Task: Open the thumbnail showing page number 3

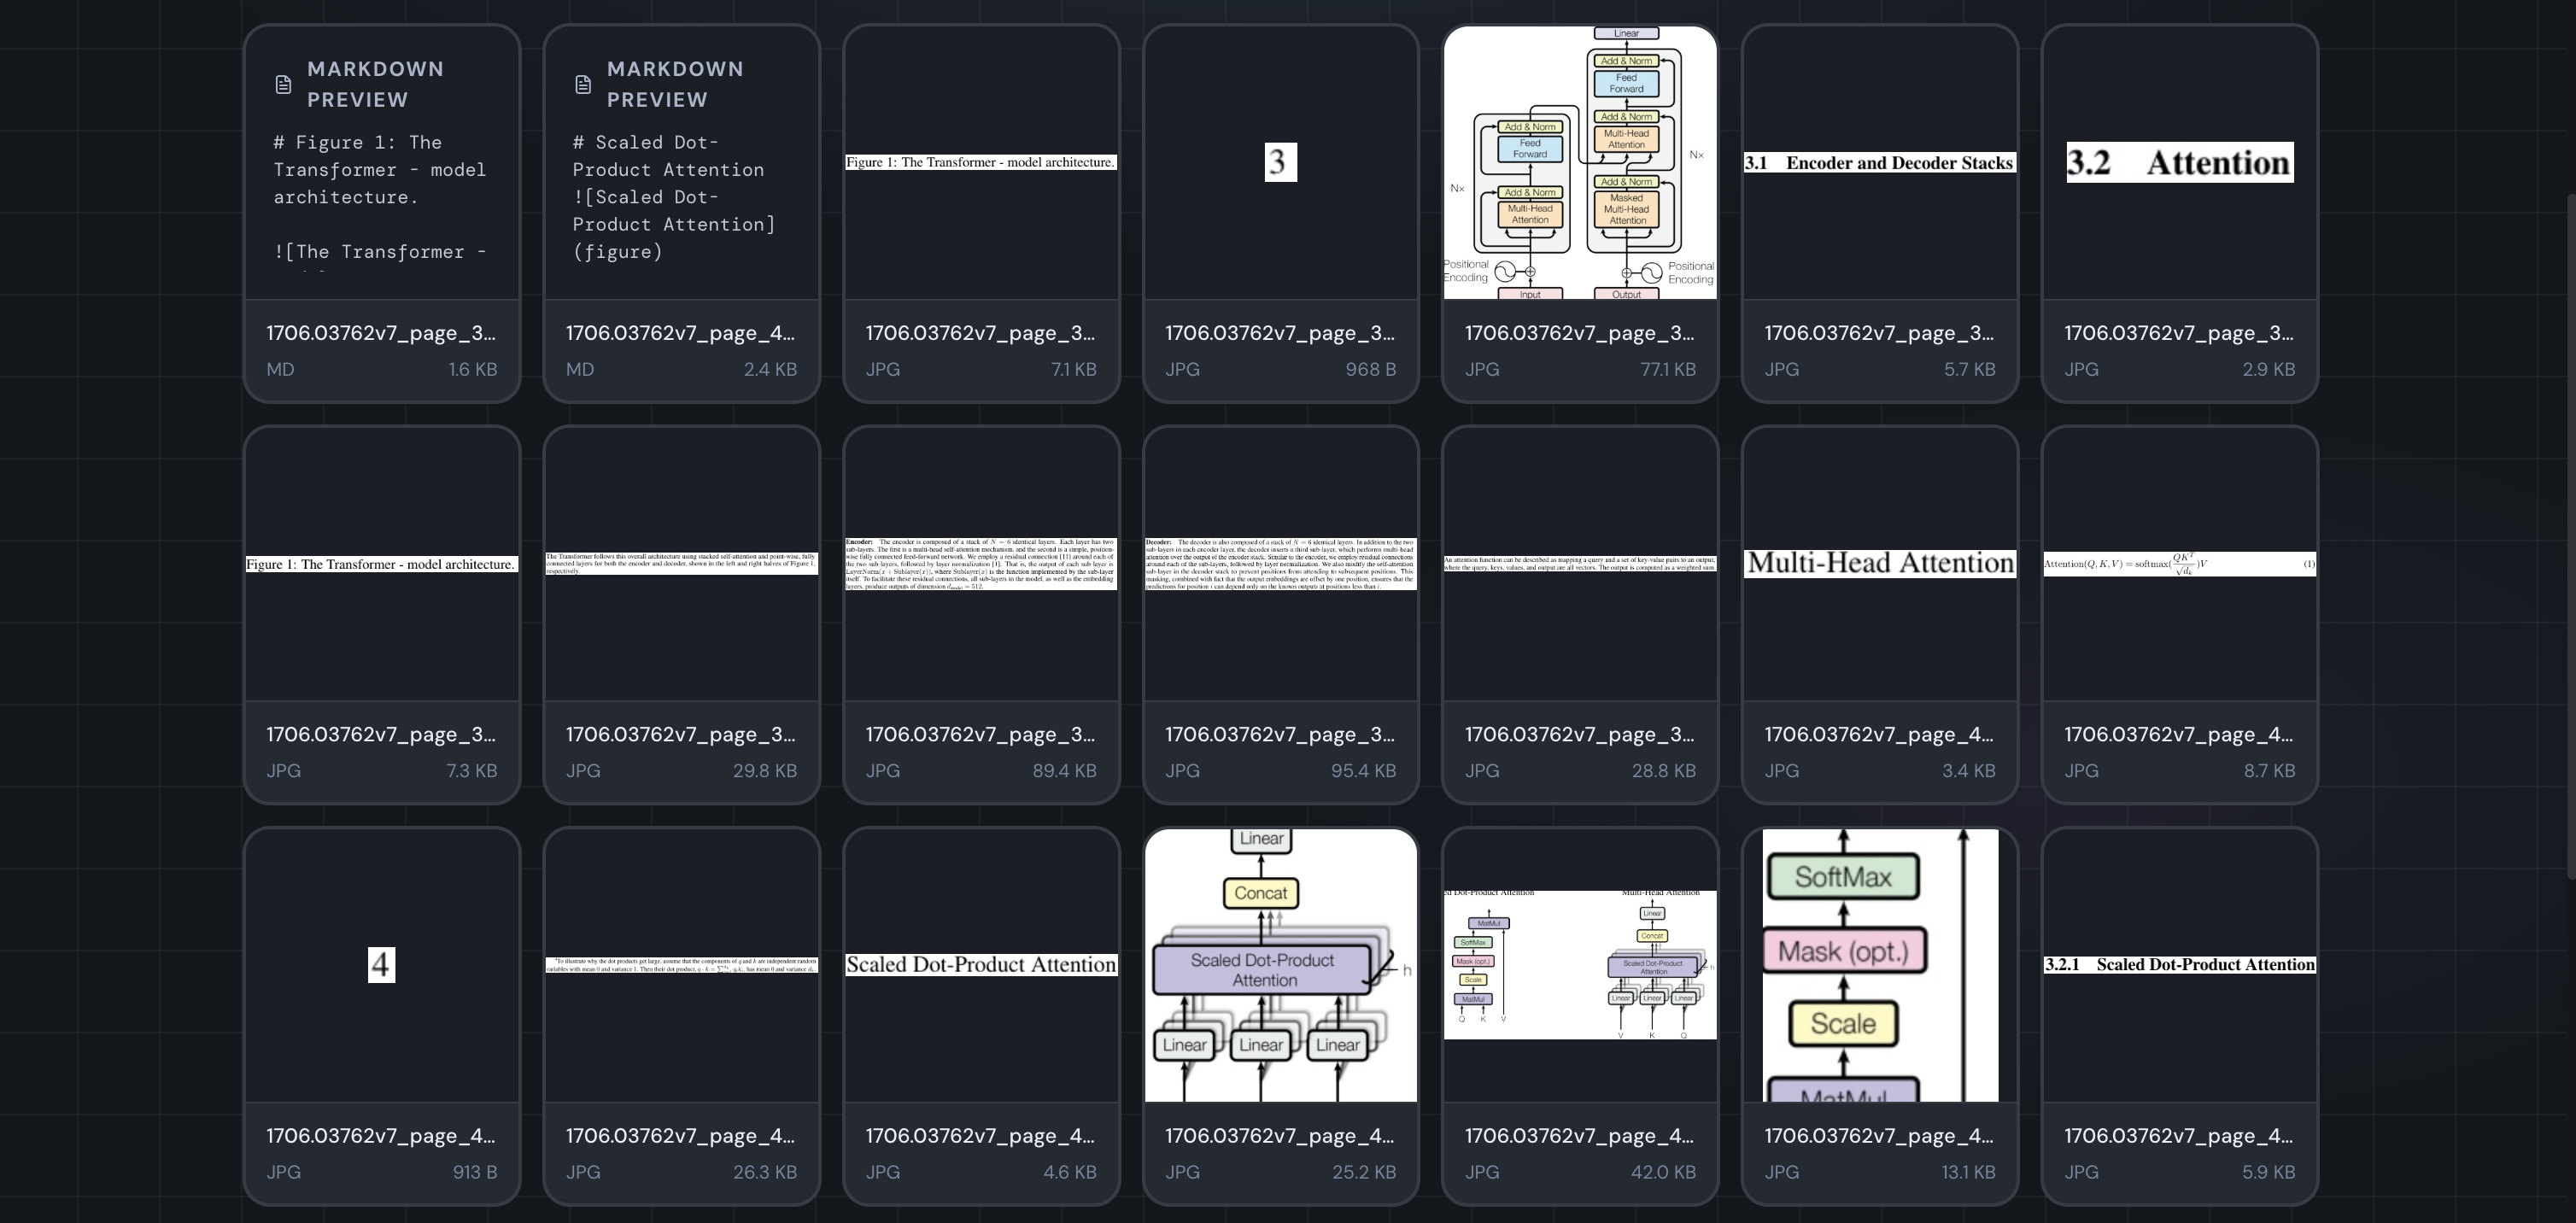Action: tap(1281, 163)
